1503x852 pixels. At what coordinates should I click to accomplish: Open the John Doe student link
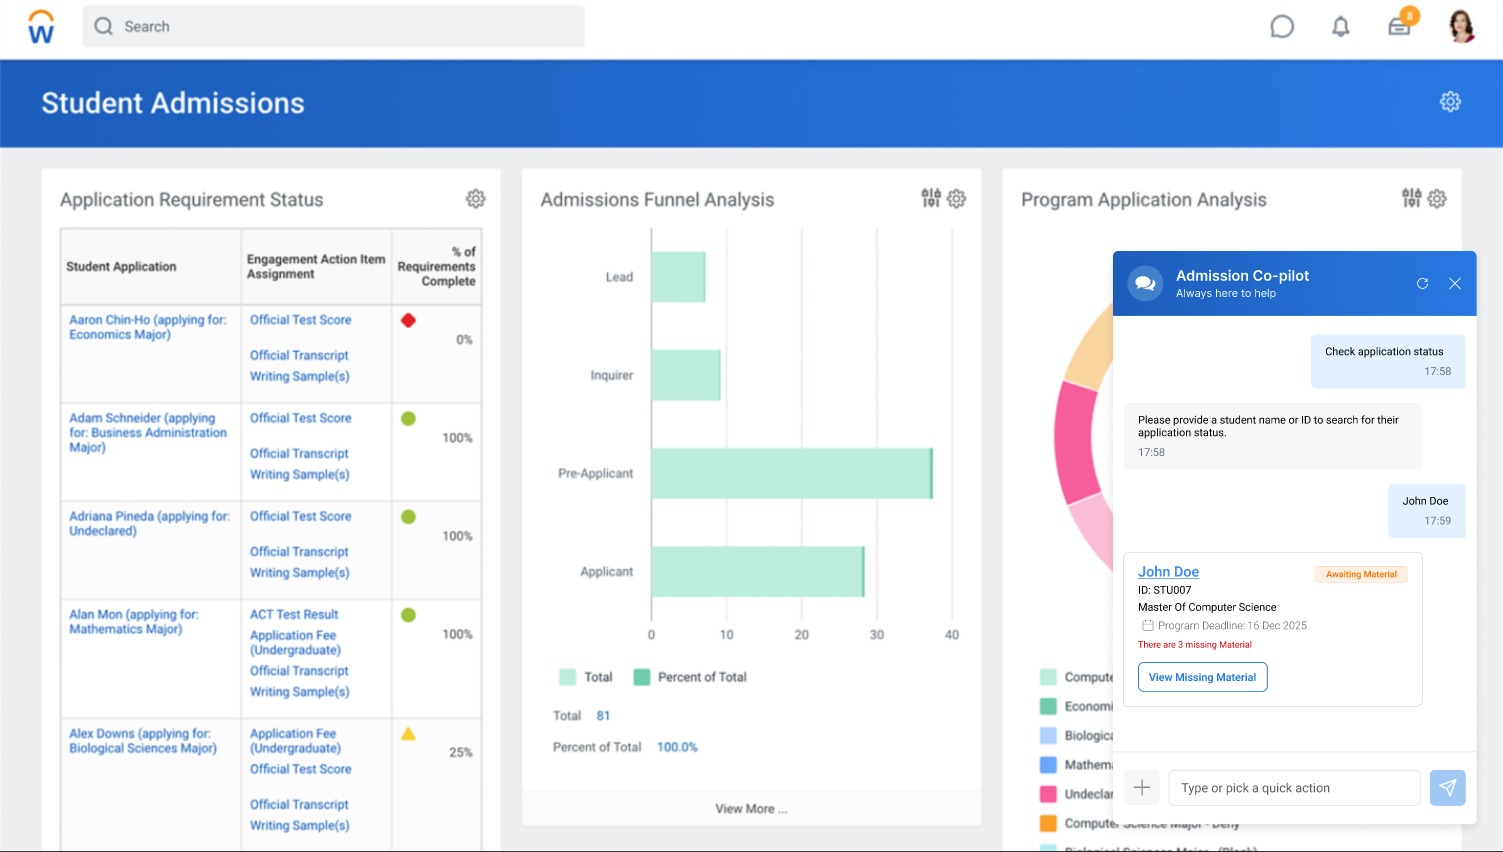click(1168, 572)
